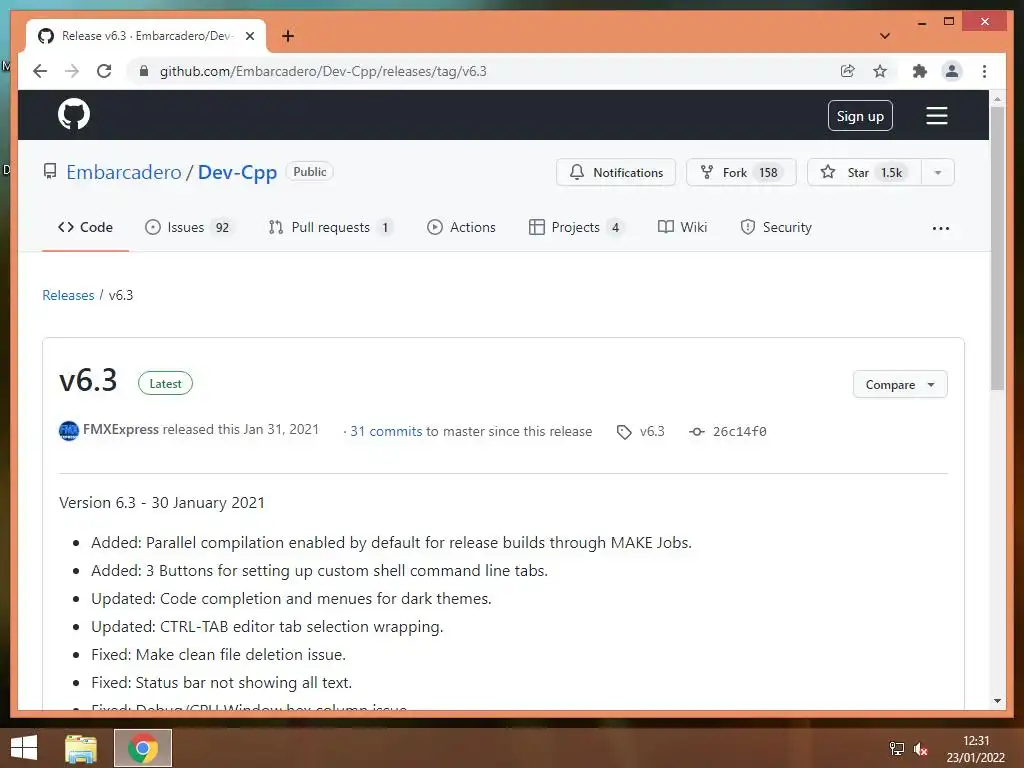Click 'Added: 3 Buttons for setting up' line
Screen dimensions: 1024x768
(x=319, y=571)
